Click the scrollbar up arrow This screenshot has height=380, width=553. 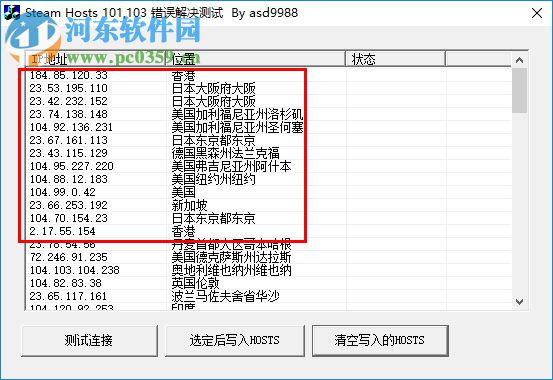(x=519, y=60)
